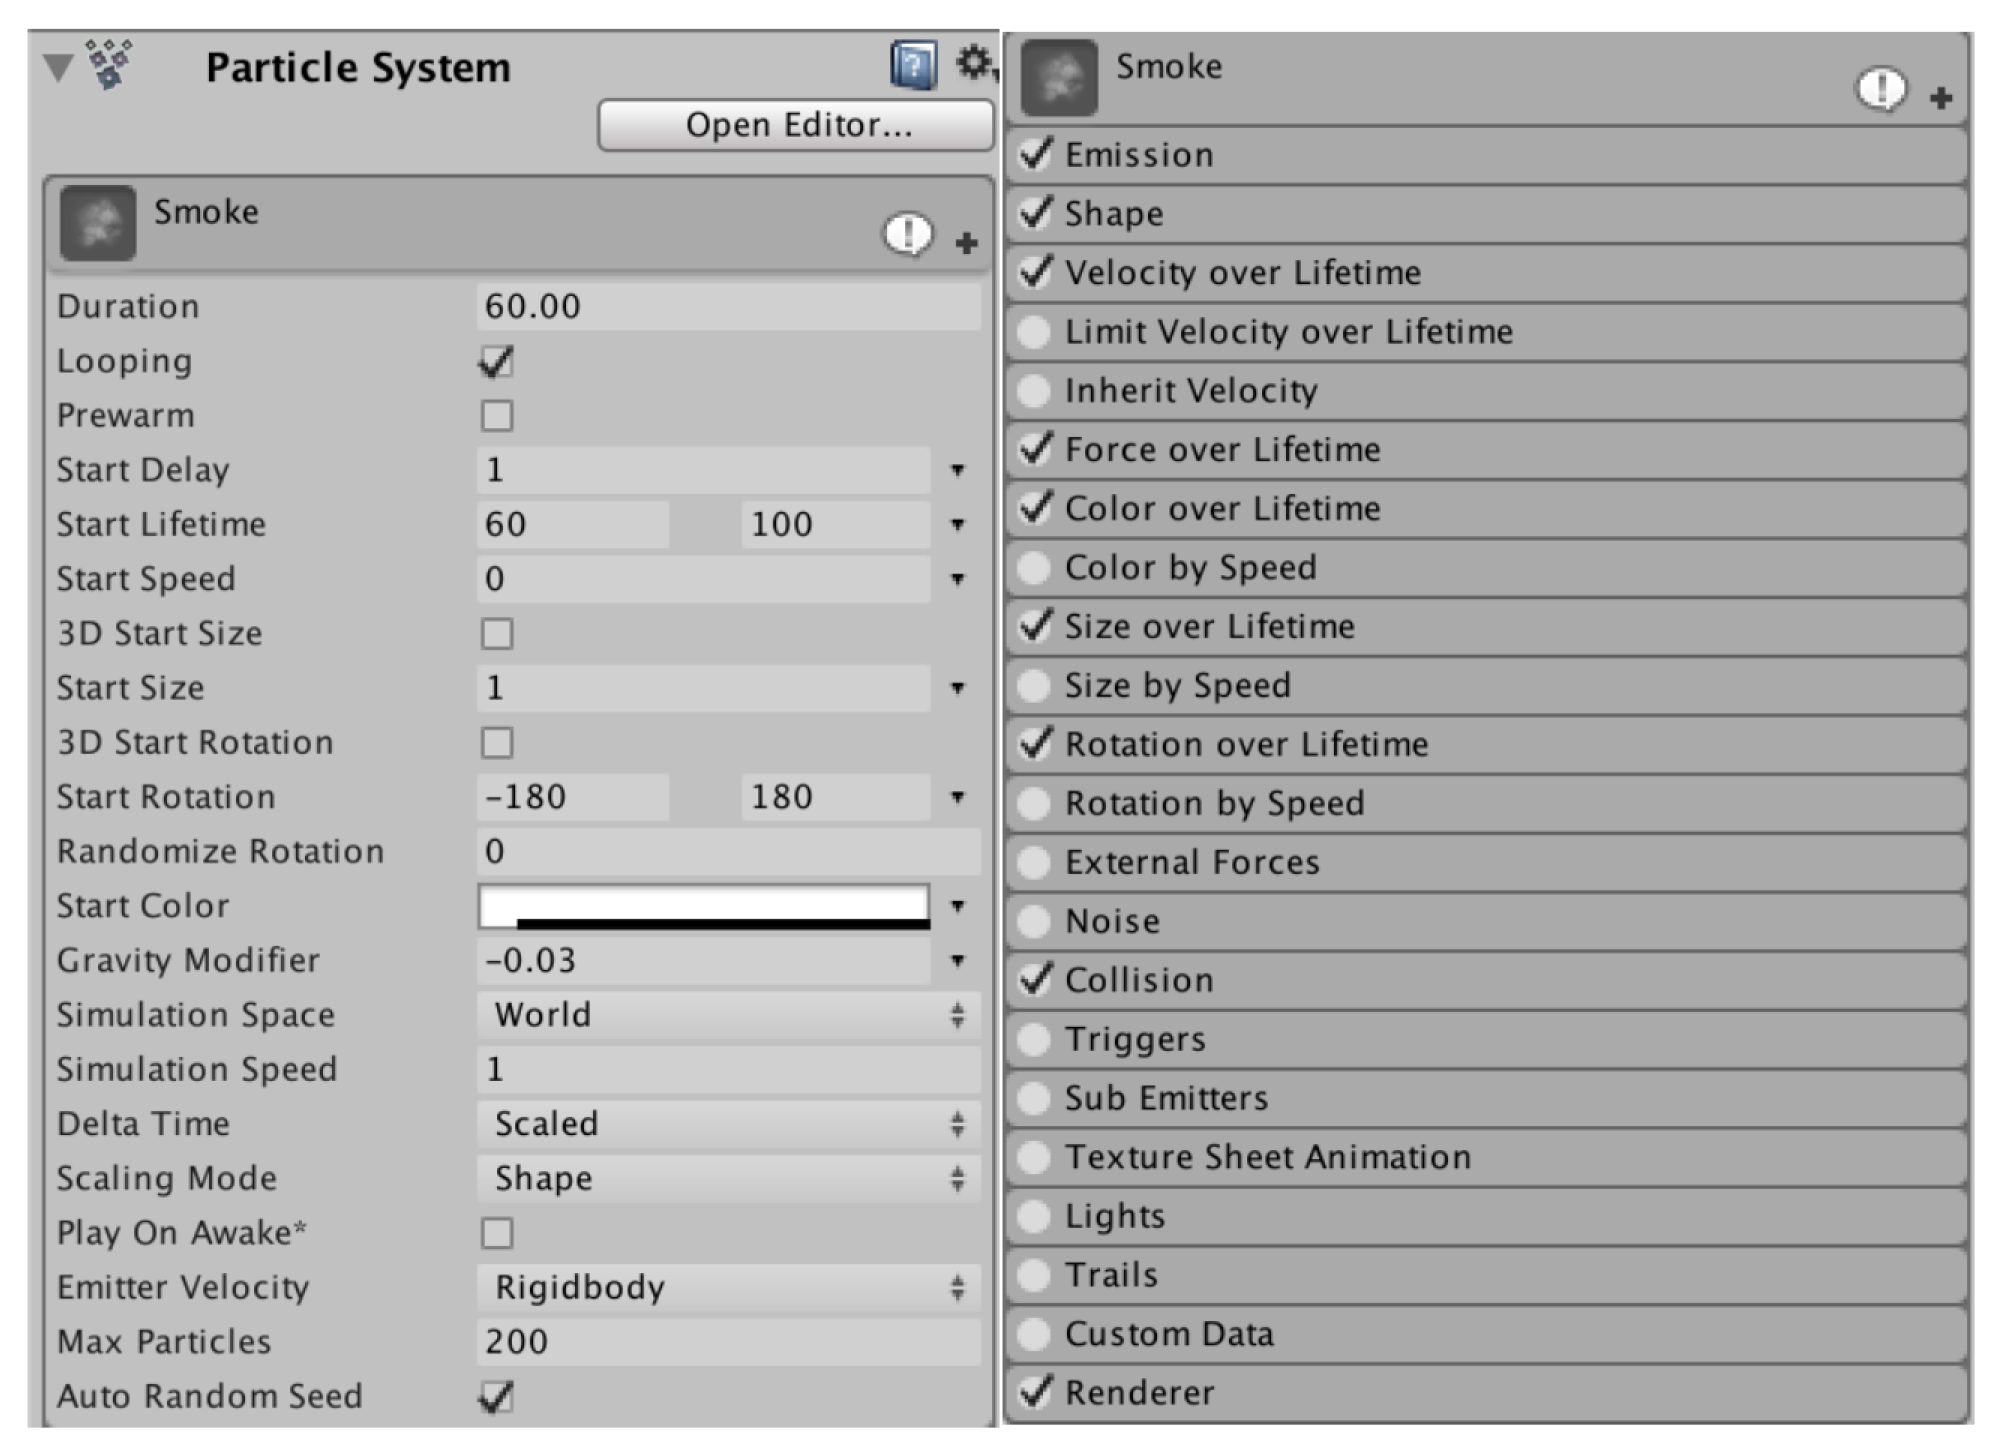Open the Renderer module section

1140,1392
